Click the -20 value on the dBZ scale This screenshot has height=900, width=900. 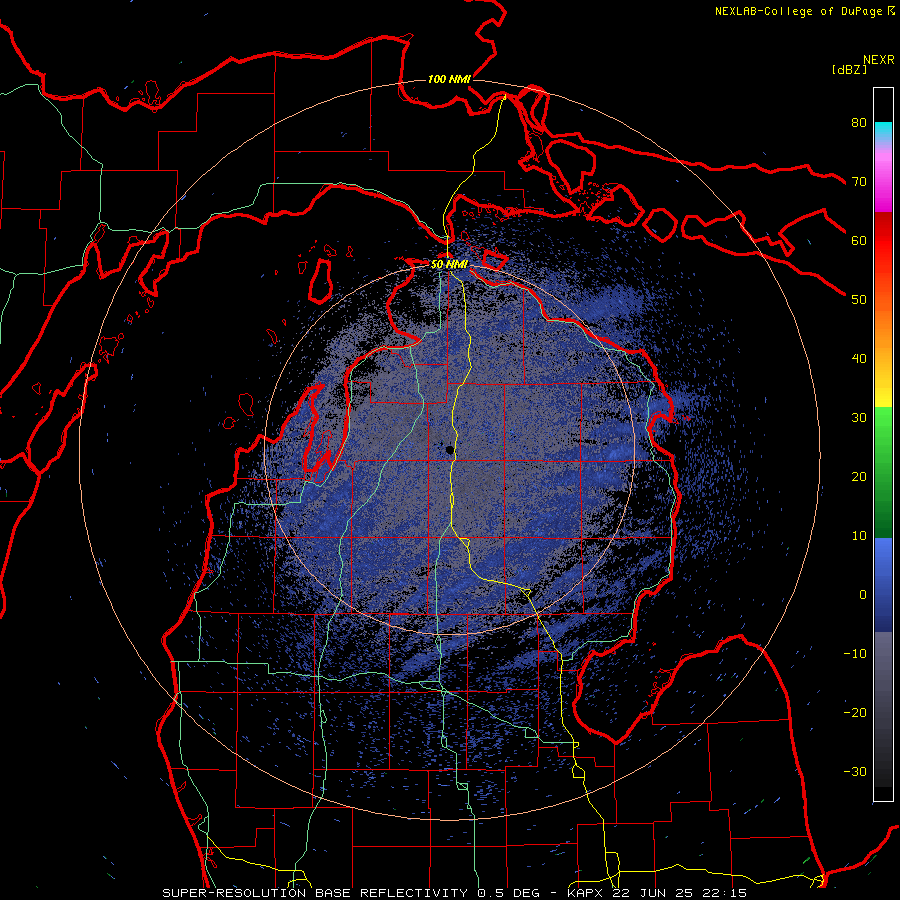coord(855,712)
